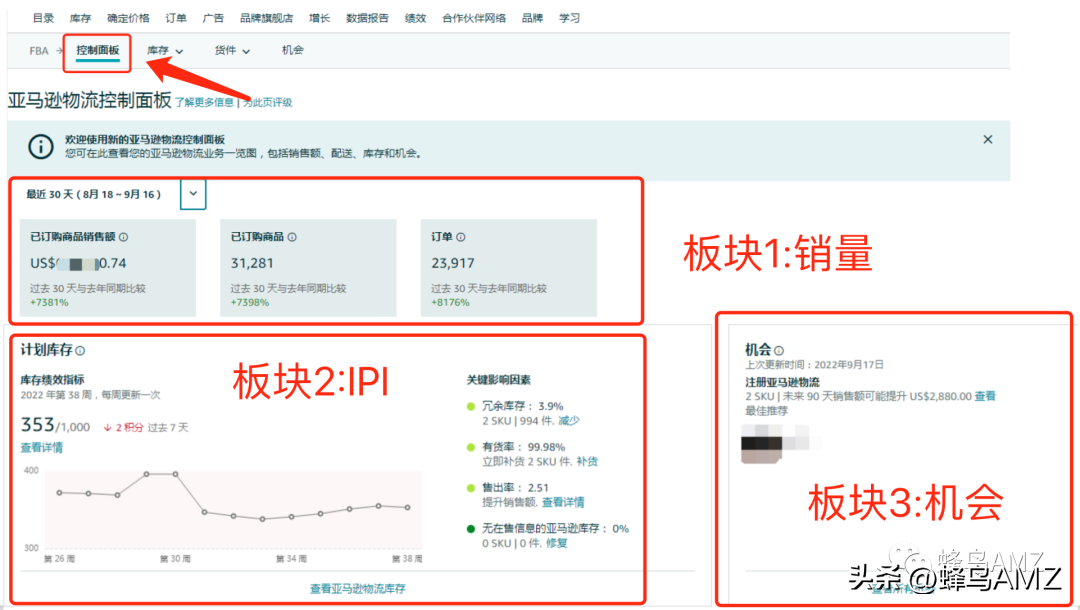Click info icon next to 机会 heading
The image size is (1080, 610).
[779, 350]
